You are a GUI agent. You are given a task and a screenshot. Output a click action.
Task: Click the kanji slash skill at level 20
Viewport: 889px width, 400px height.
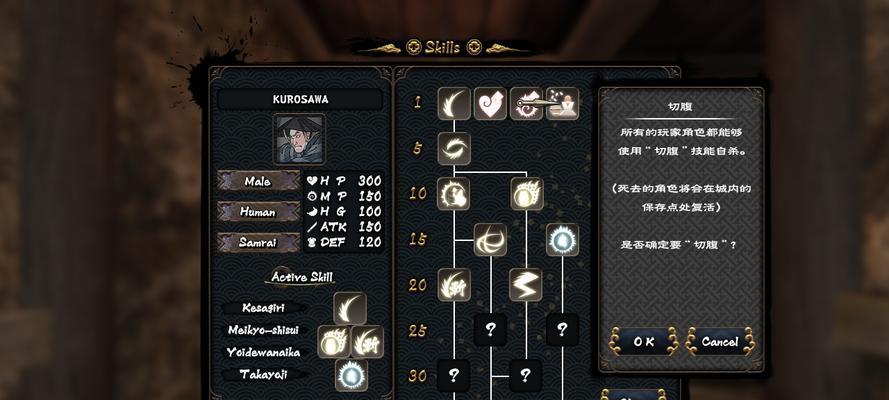(x=454, y=284)
